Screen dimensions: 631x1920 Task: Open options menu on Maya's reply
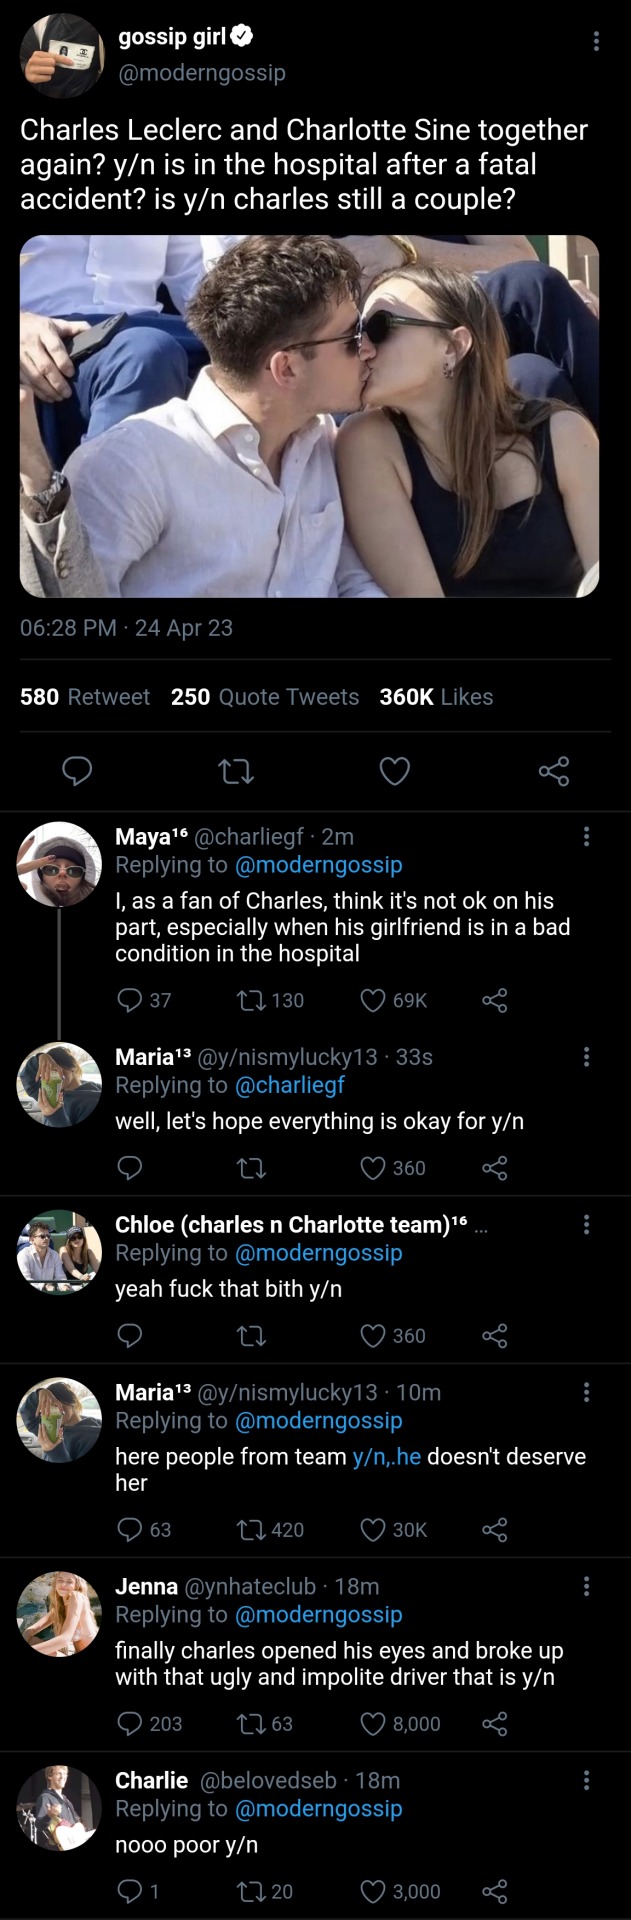coord(586,837)
